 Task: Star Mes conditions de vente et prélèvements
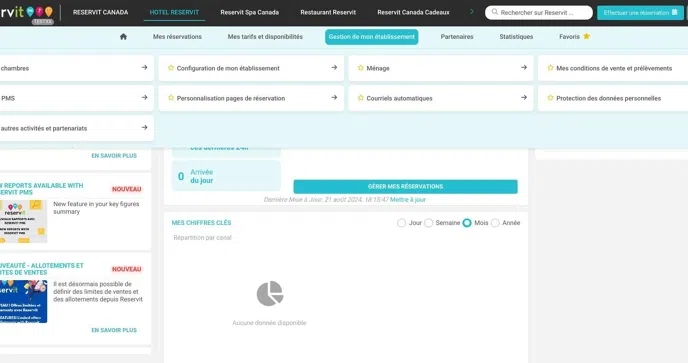(550, 68)
